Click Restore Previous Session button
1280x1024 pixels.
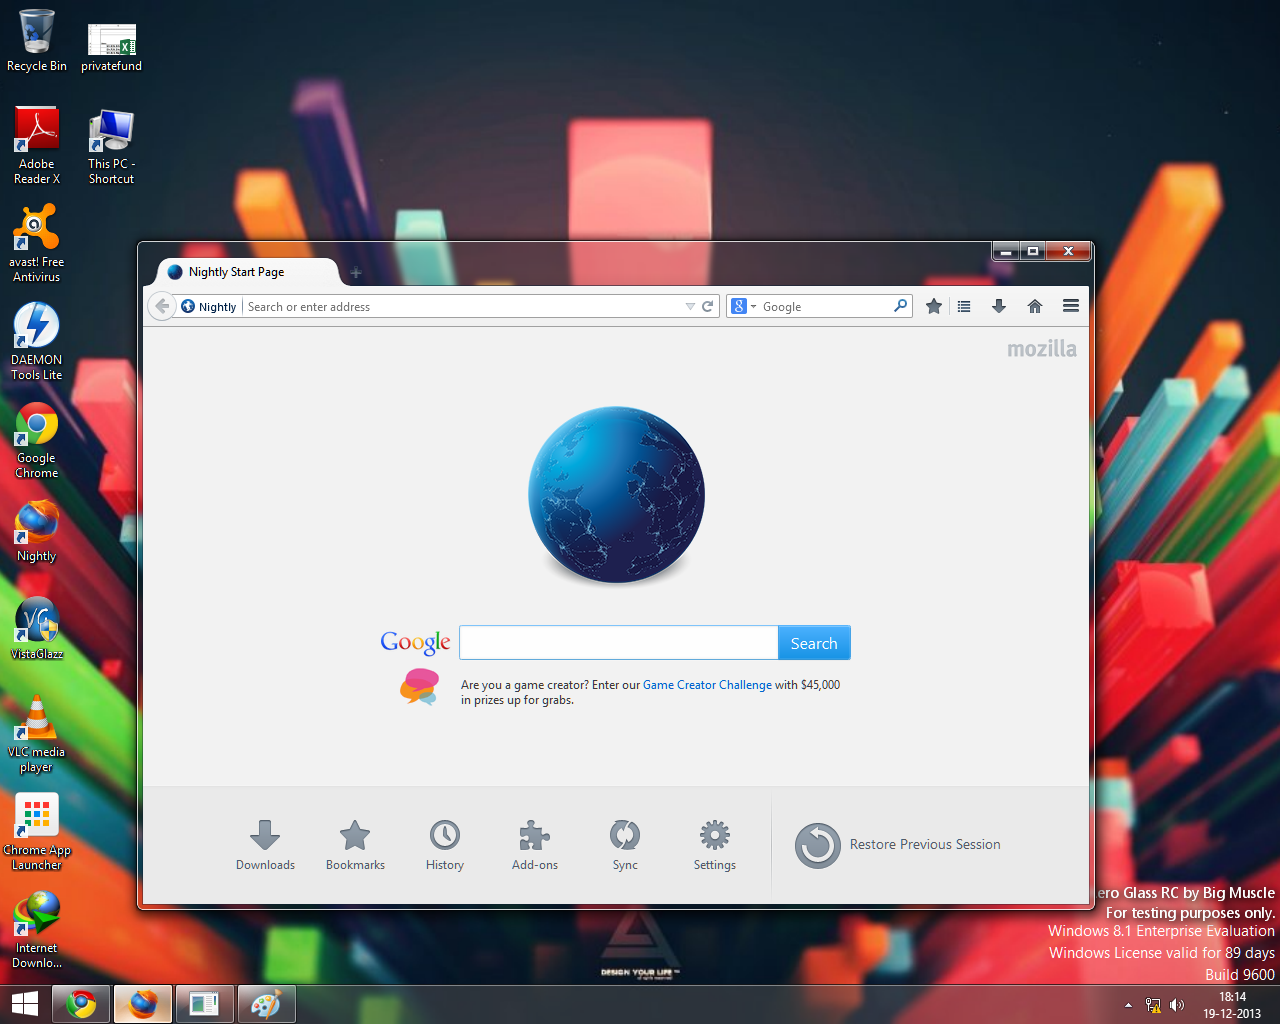click(898, 845)
